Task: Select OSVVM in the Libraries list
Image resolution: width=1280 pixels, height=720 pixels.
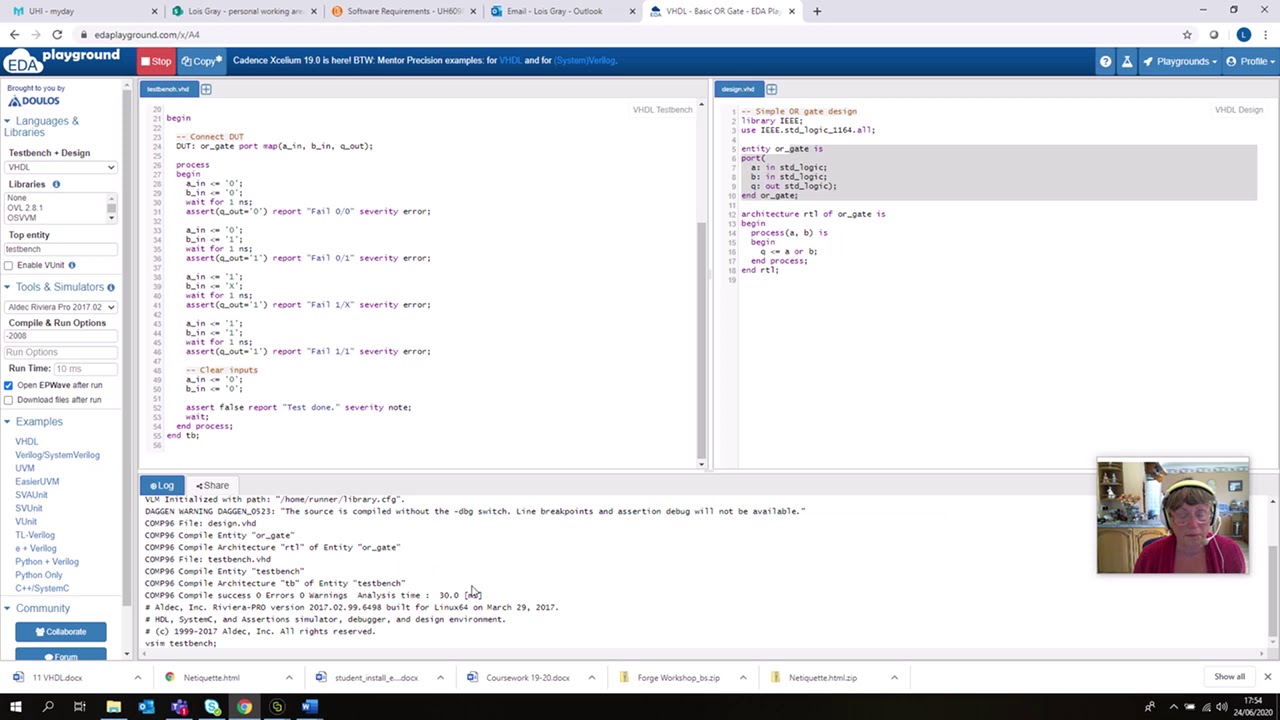Action: coord(22,218)
